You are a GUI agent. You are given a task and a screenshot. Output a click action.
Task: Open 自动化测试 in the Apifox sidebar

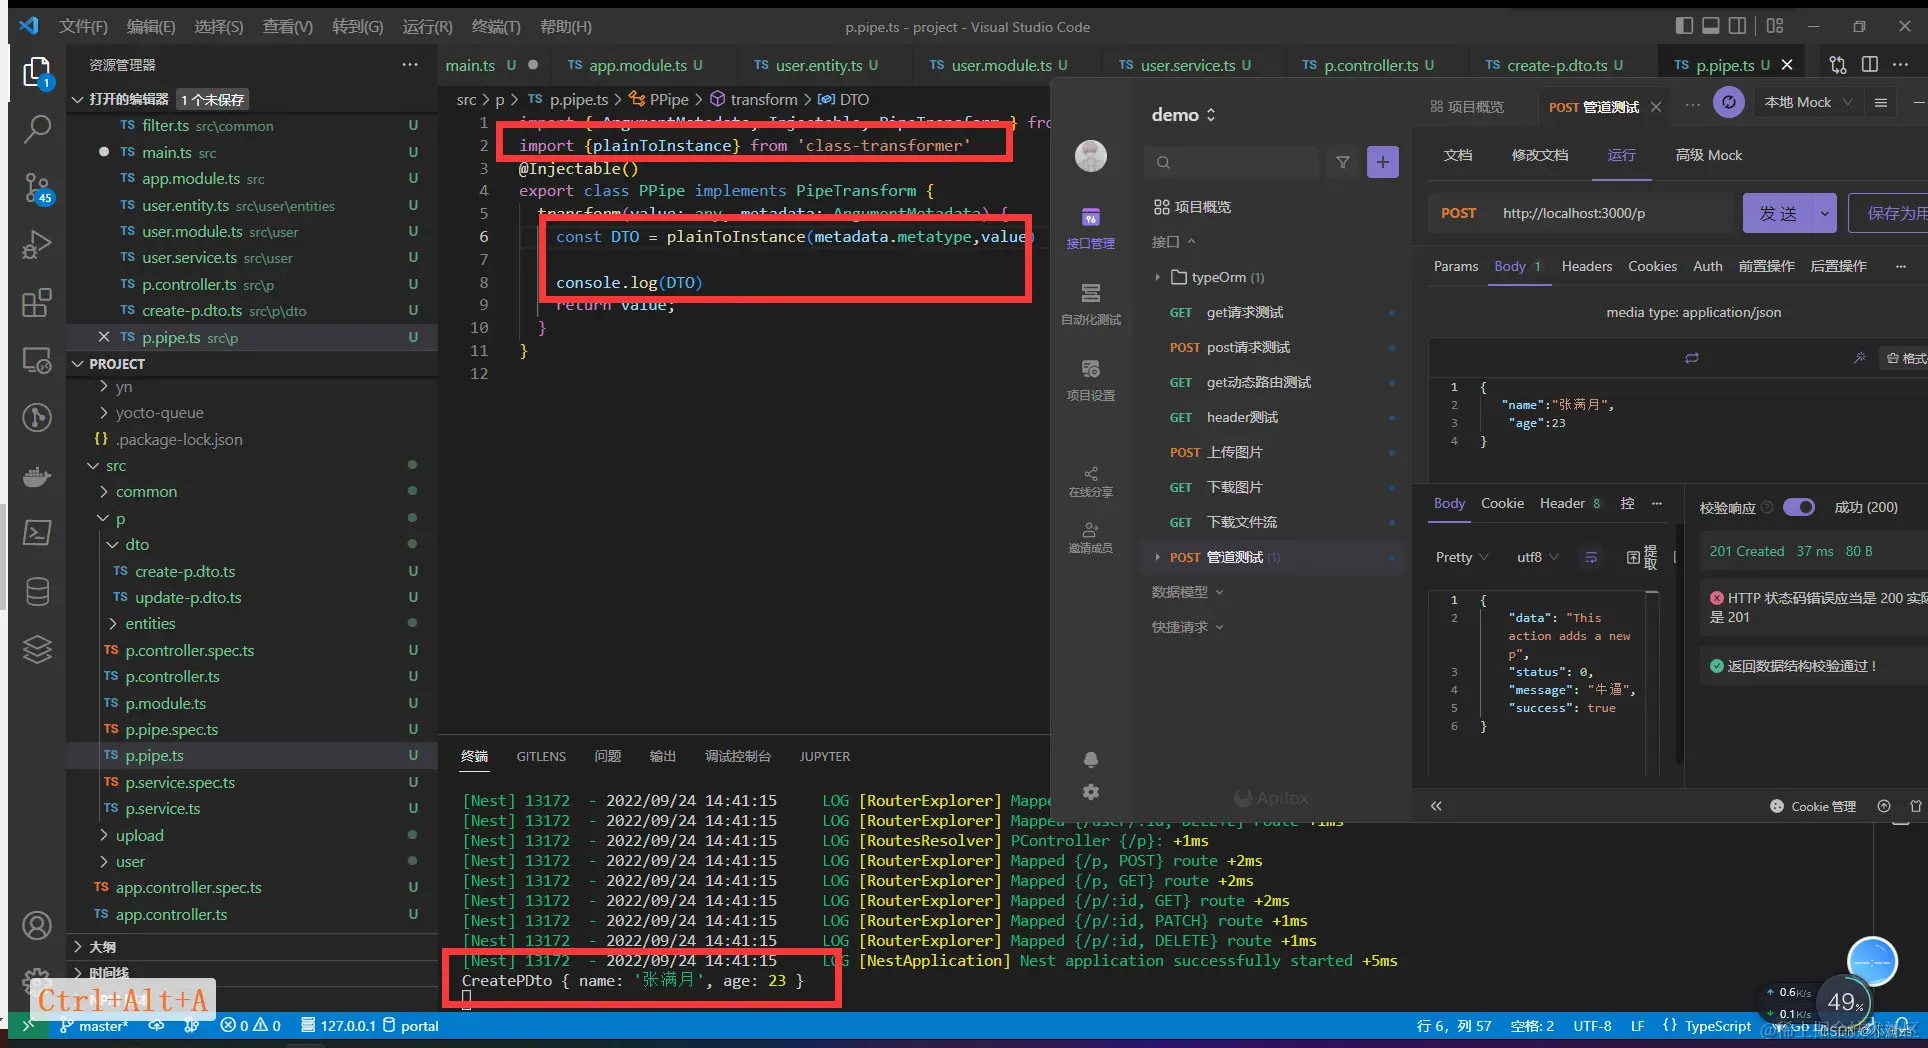click(x=1090, y=304)
